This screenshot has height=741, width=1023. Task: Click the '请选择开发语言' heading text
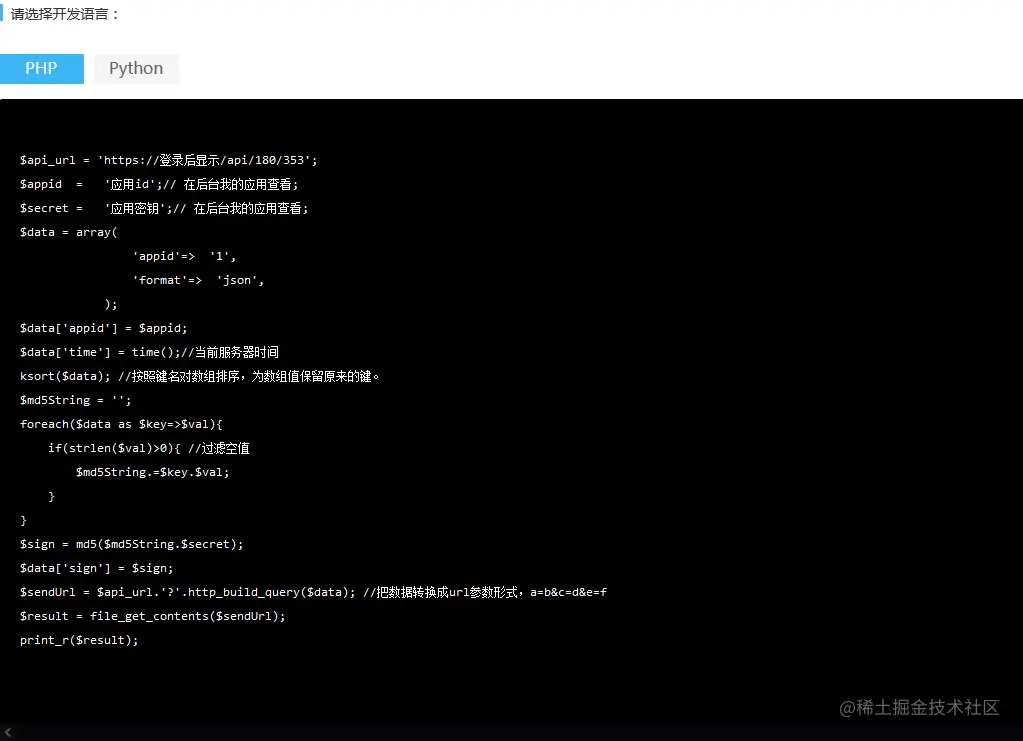click(x=65, y=14)
